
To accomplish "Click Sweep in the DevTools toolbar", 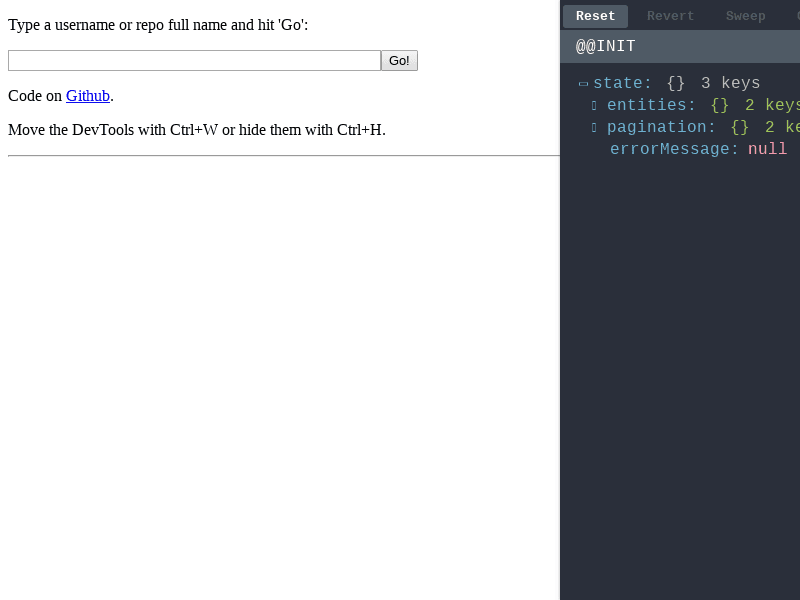I will coord(745,15).
